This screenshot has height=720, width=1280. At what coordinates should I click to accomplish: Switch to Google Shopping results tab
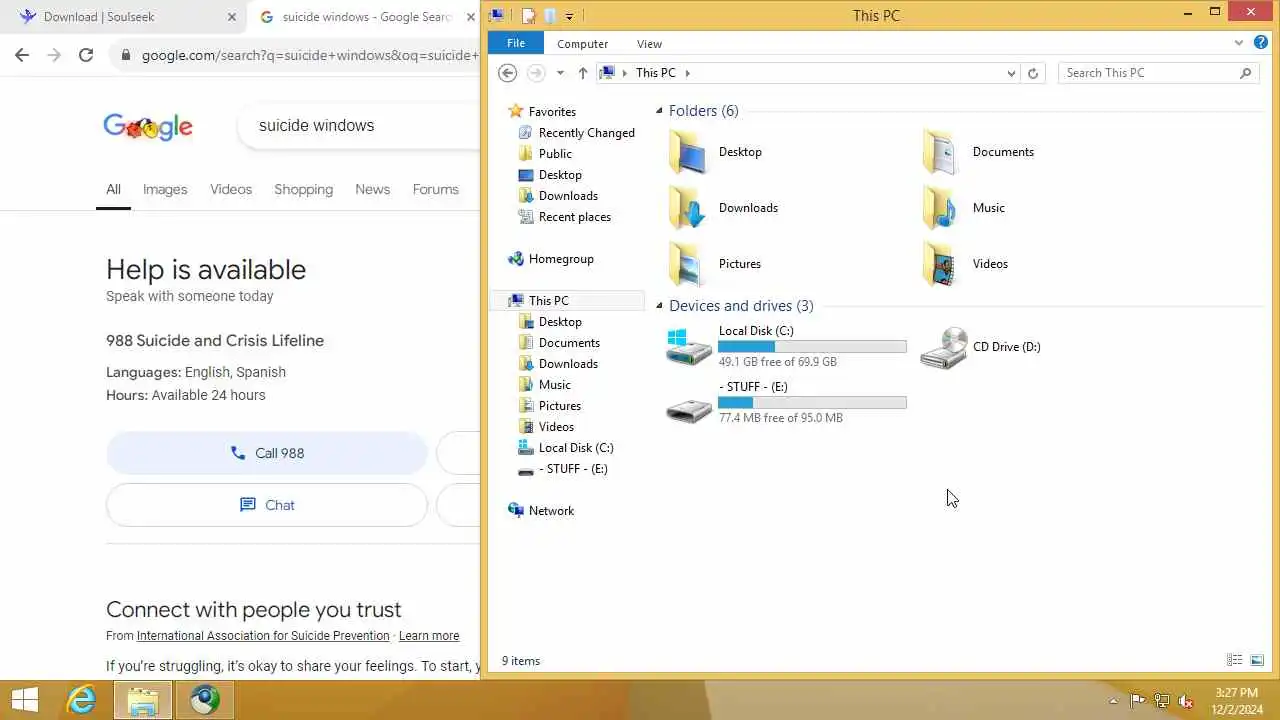[x=303, y=189]
